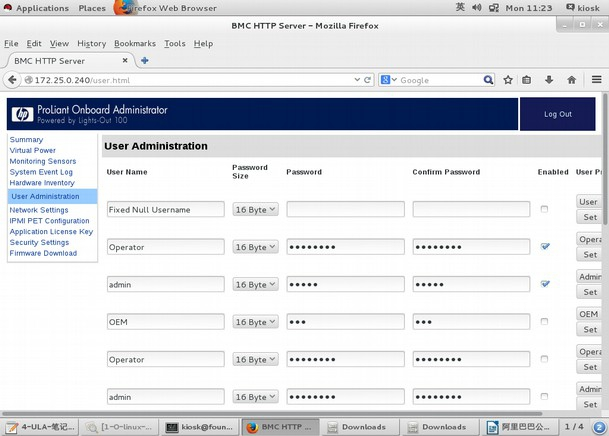Close the BMC HTTP Server tab

click(x=125, y=61)
